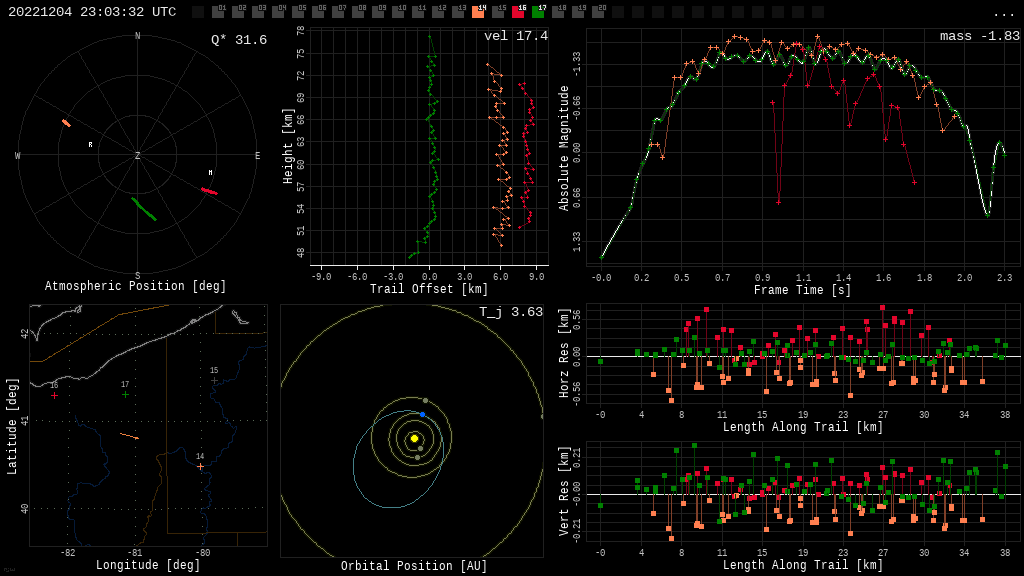Click the blue Earth dot in orbit plot
This screenshot has height=576, width=1024.
click(x=422, y=414)
